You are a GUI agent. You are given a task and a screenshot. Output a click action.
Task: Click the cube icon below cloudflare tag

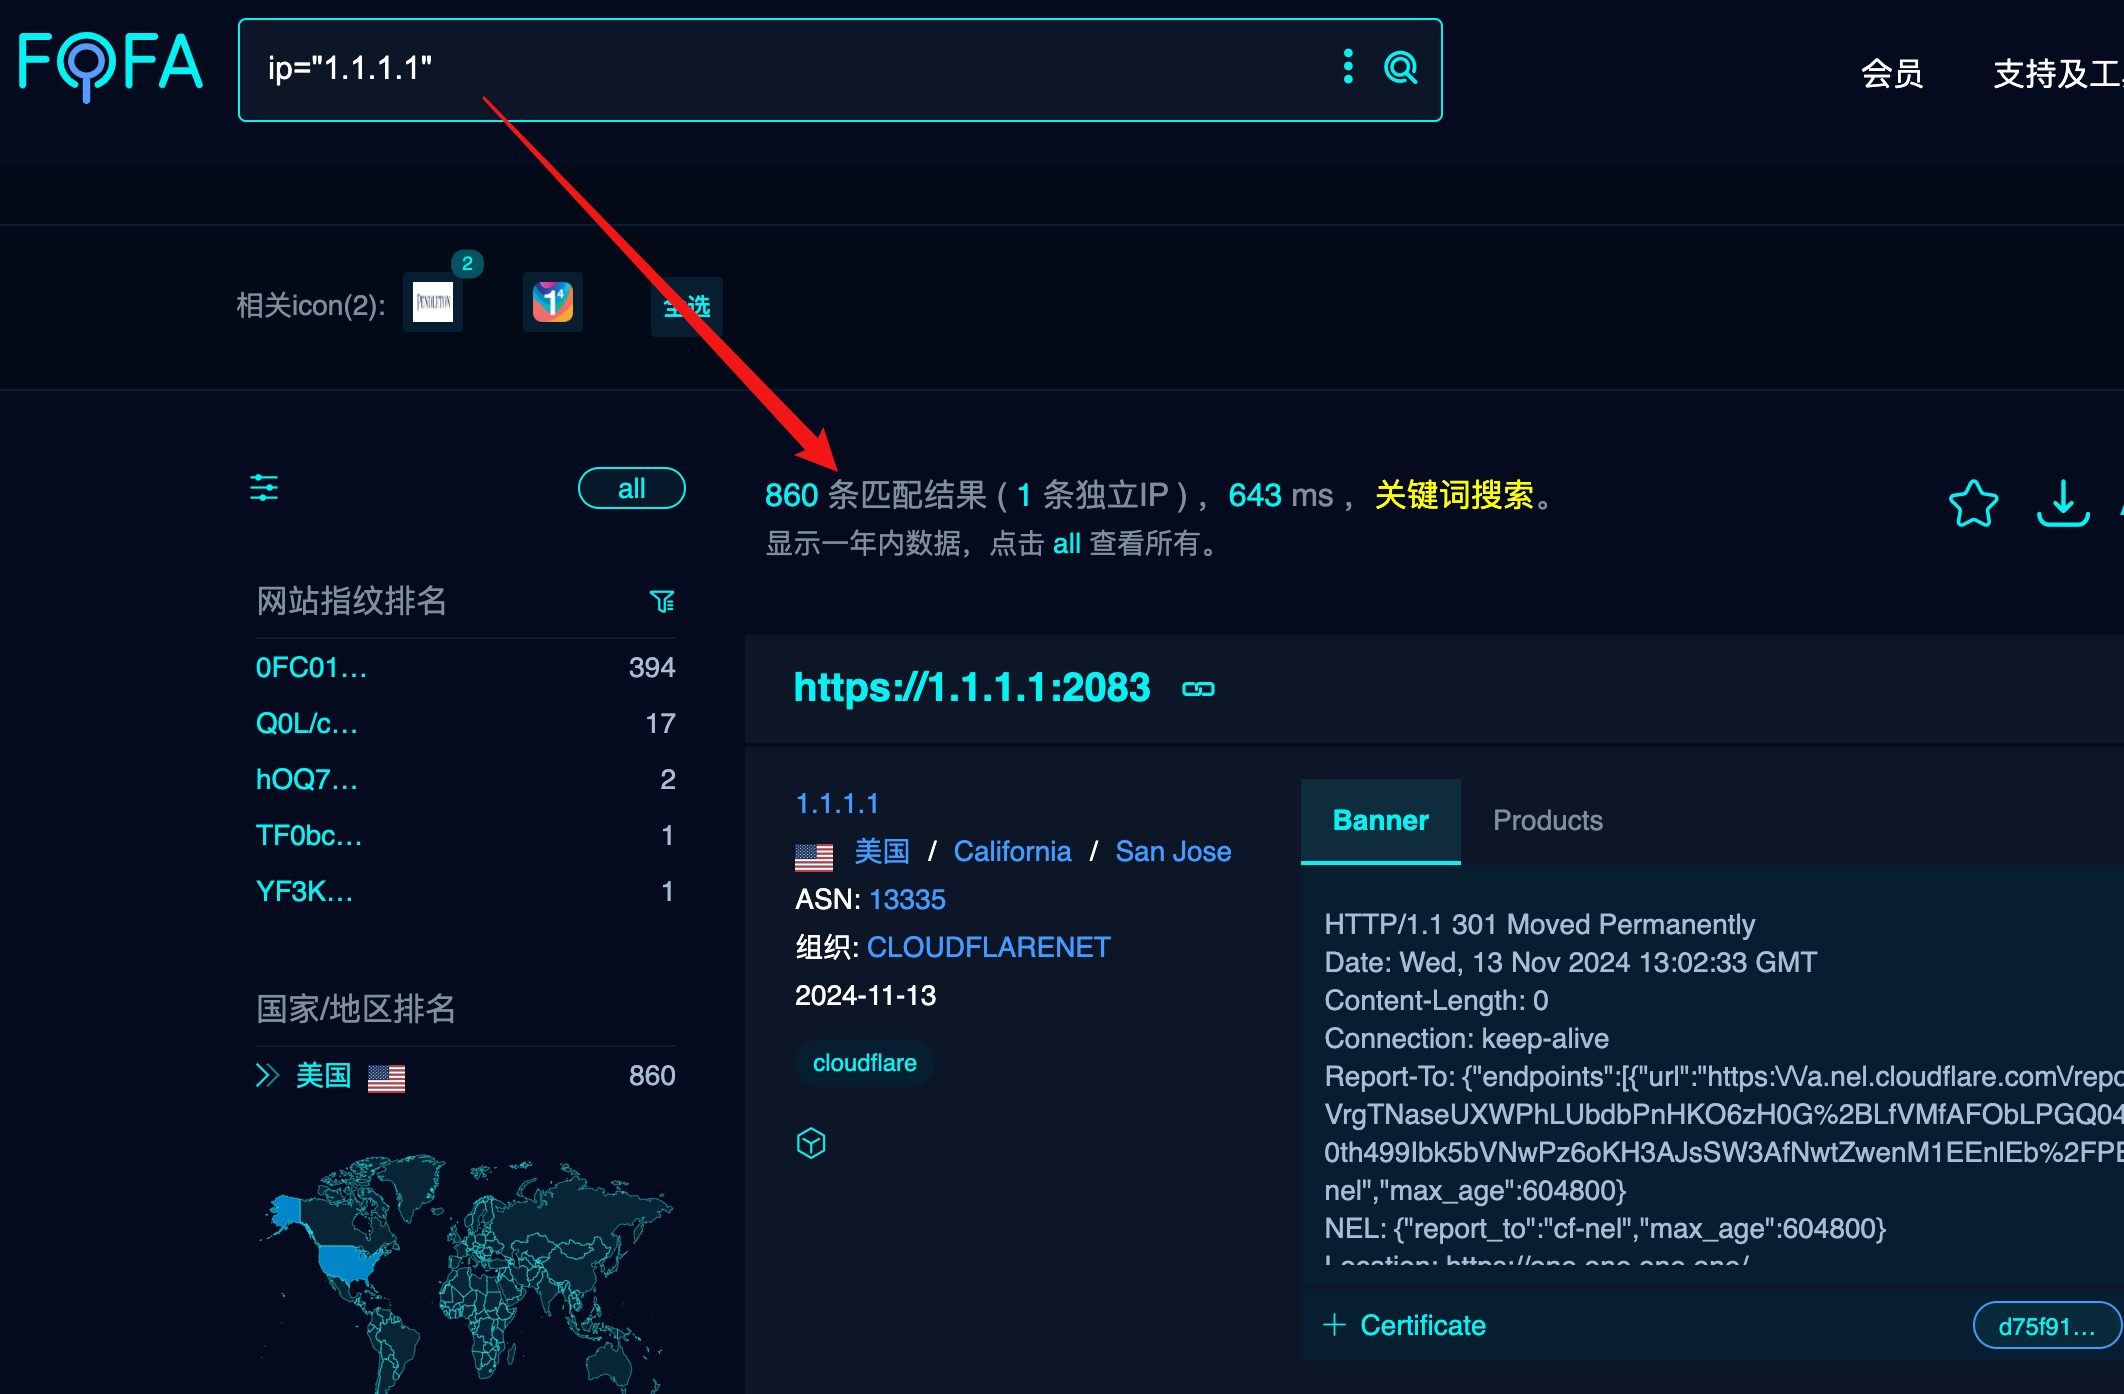coord(811,1142)
